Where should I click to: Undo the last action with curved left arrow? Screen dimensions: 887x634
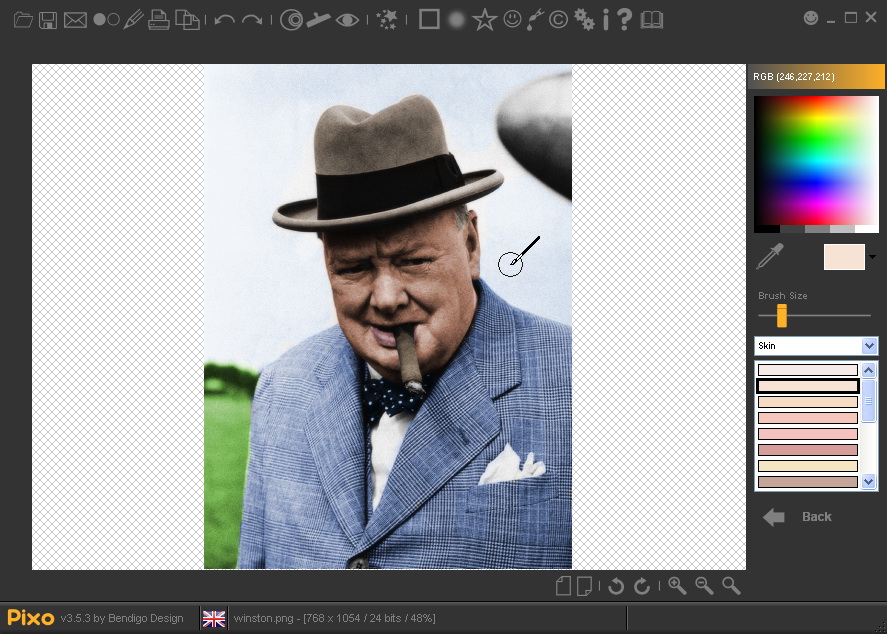tap(225, 20)
